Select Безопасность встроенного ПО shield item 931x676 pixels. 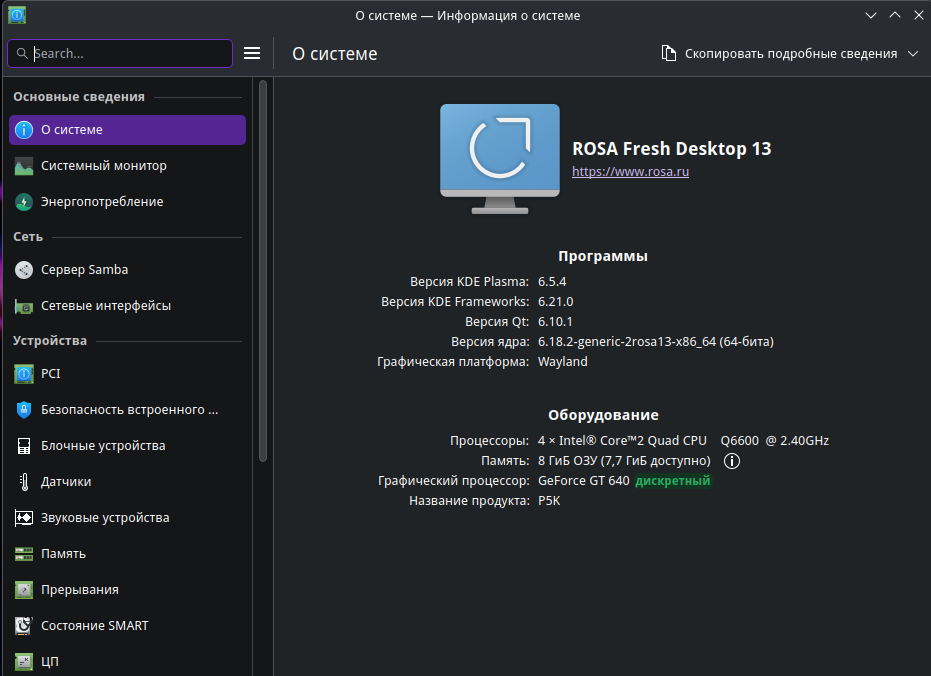point(127,410)
